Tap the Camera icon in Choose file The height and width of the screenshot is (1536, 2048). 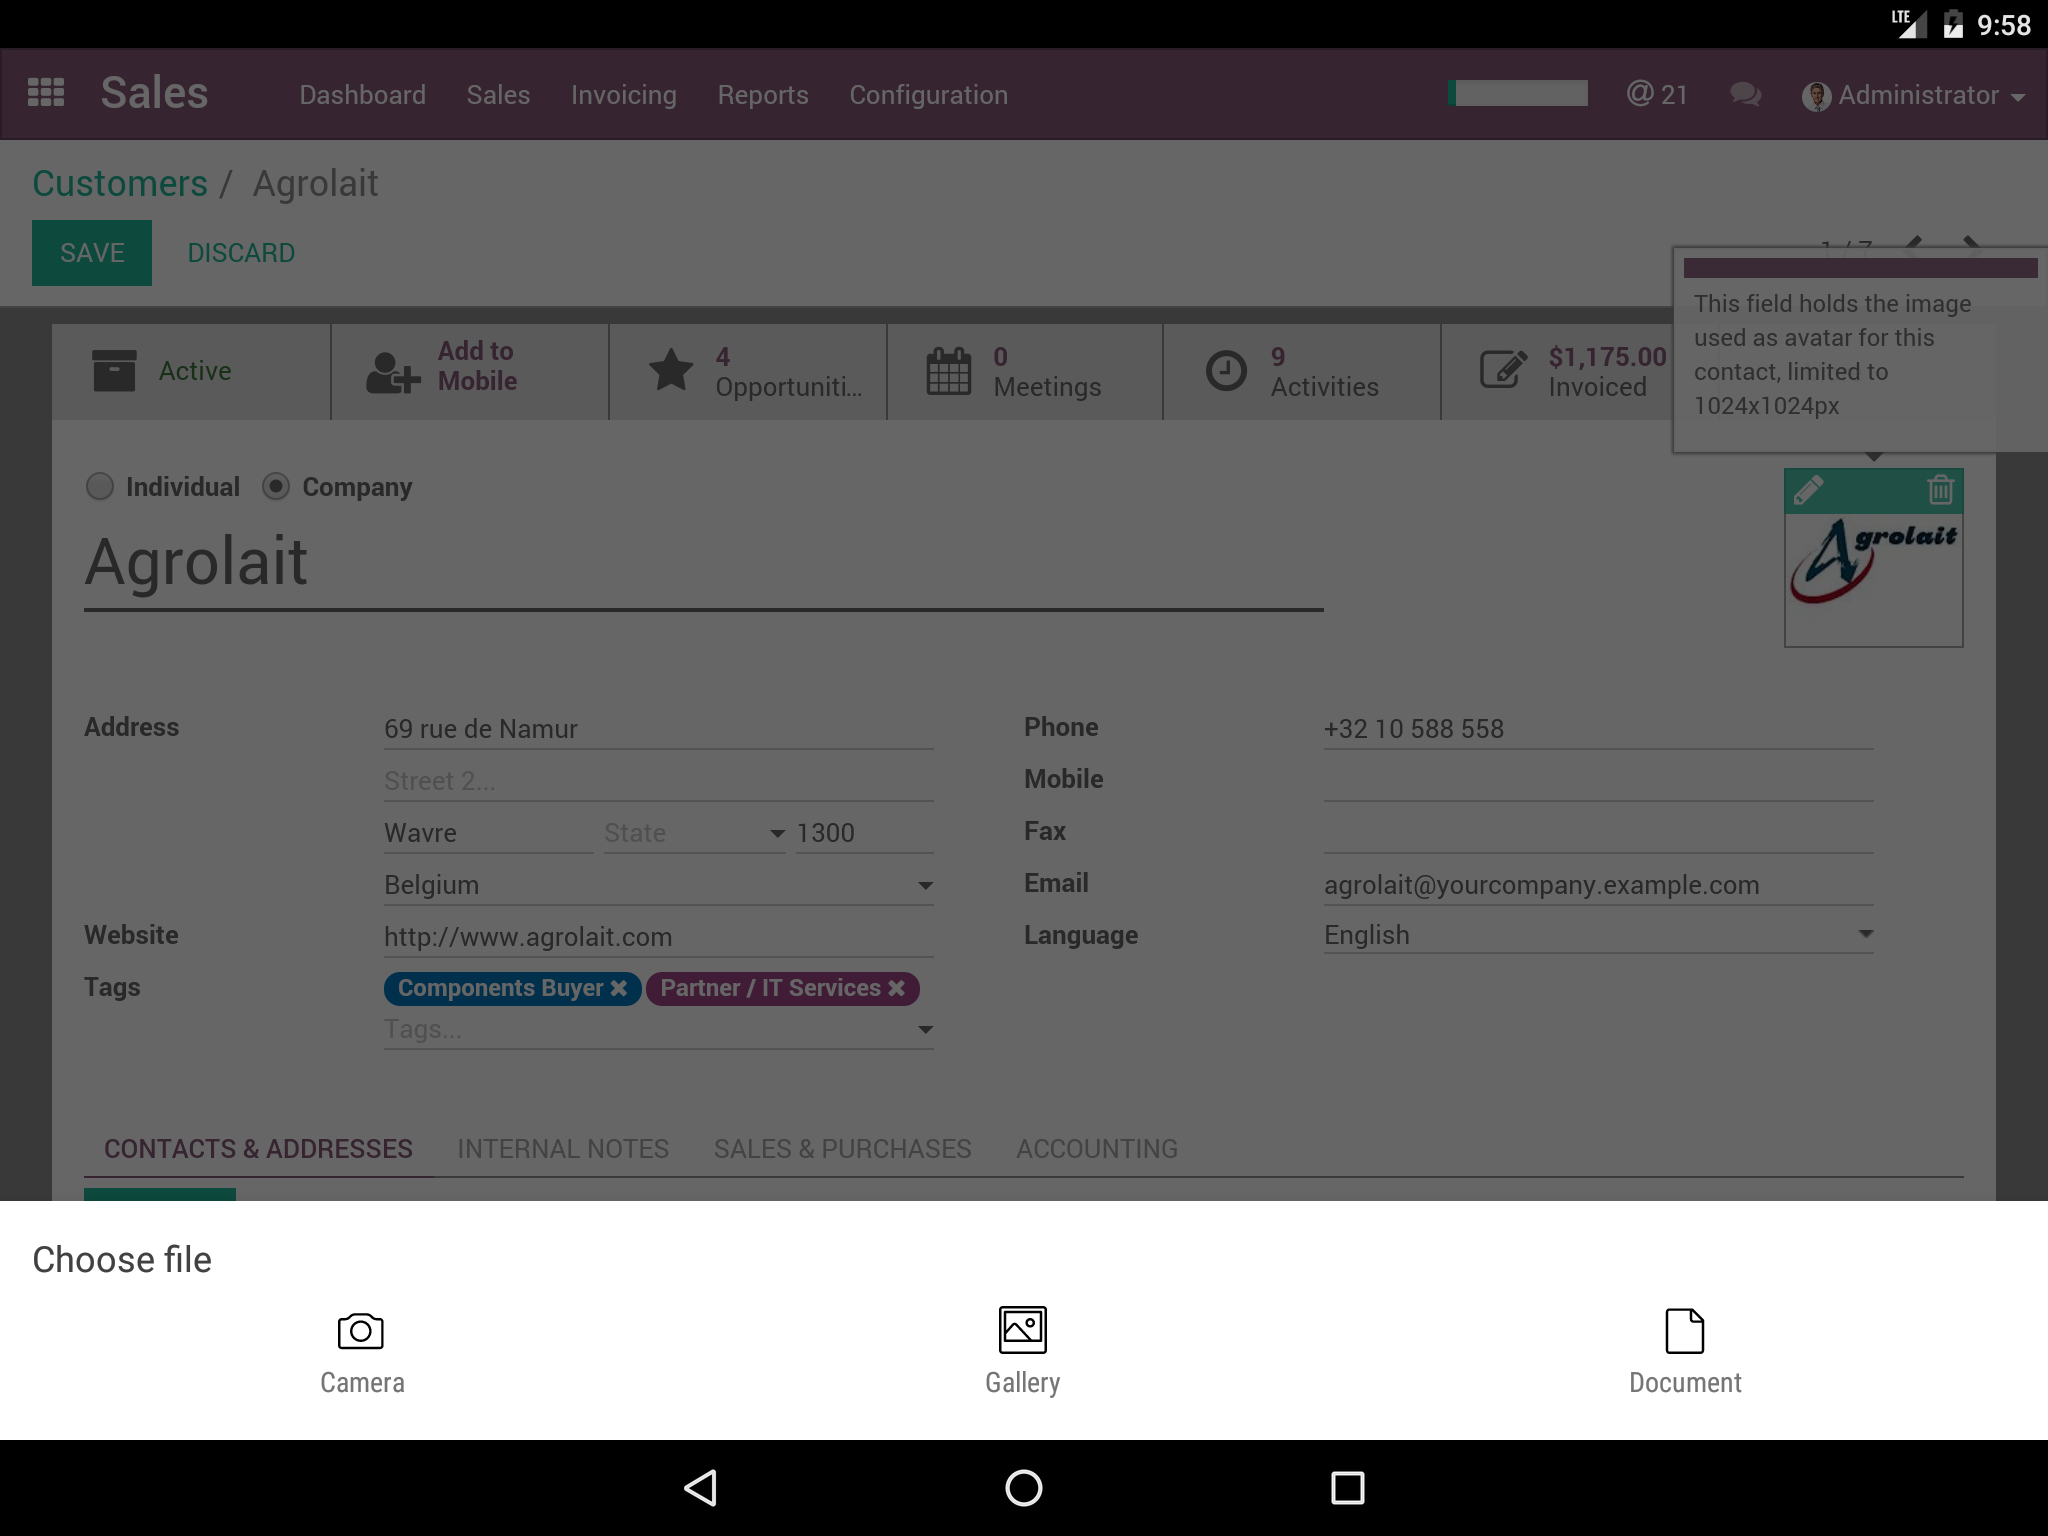tap(361, 1331)
